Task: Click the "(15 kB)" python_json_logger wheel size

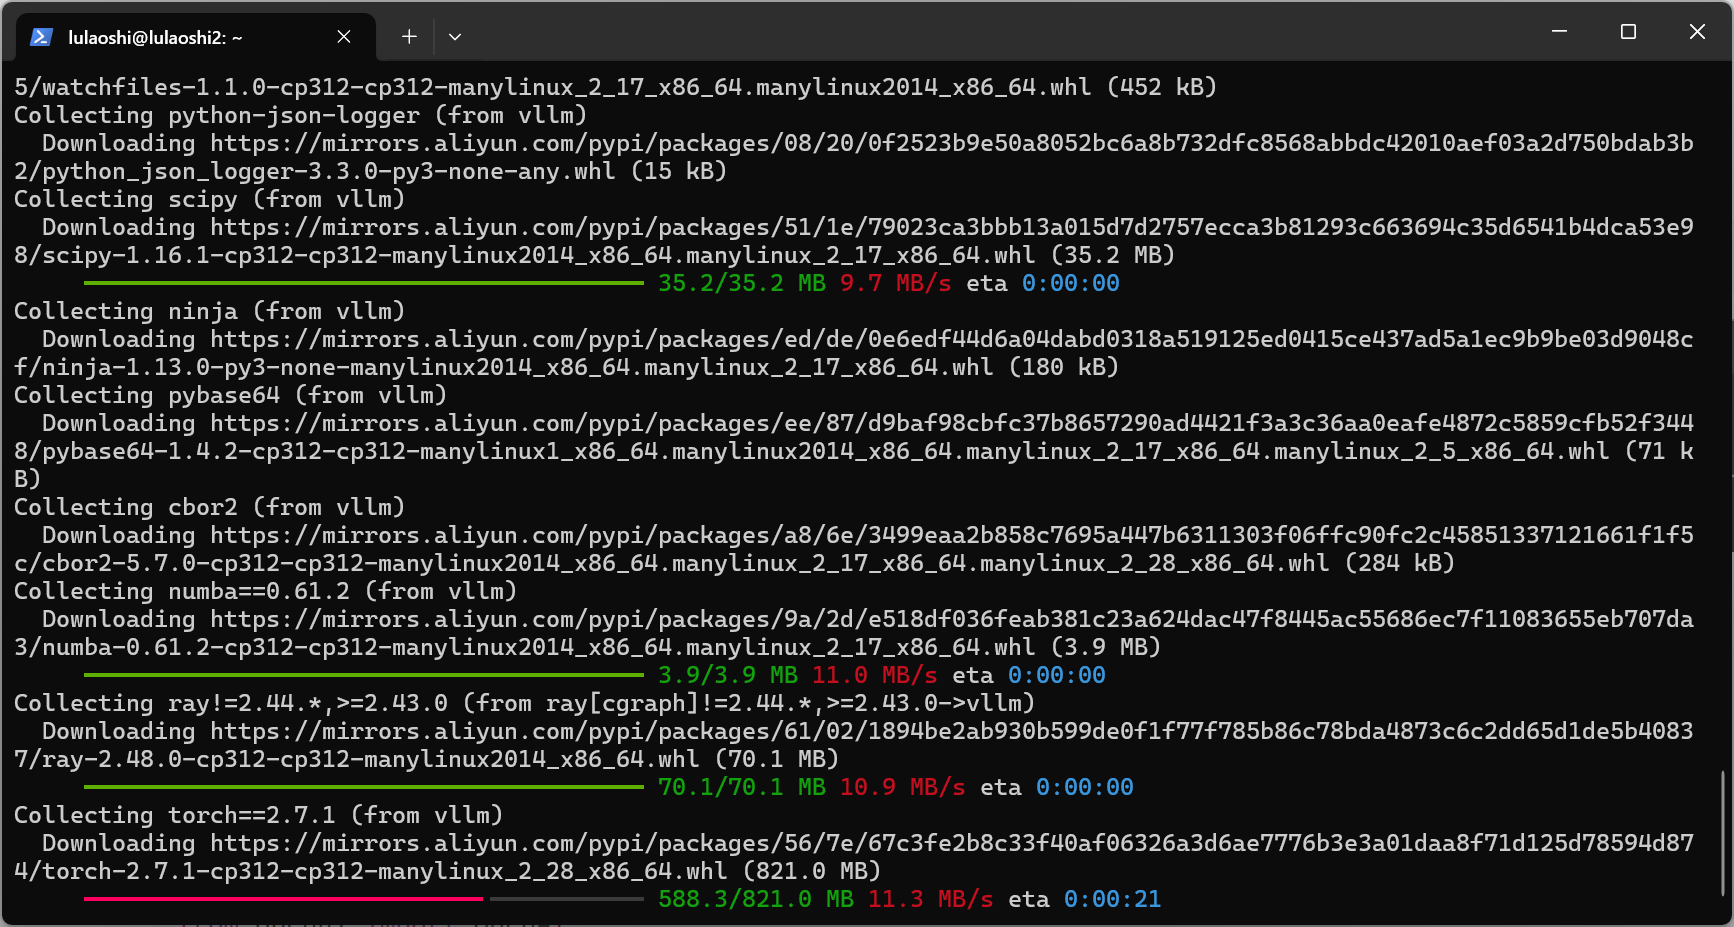Action: coord(679,172)
